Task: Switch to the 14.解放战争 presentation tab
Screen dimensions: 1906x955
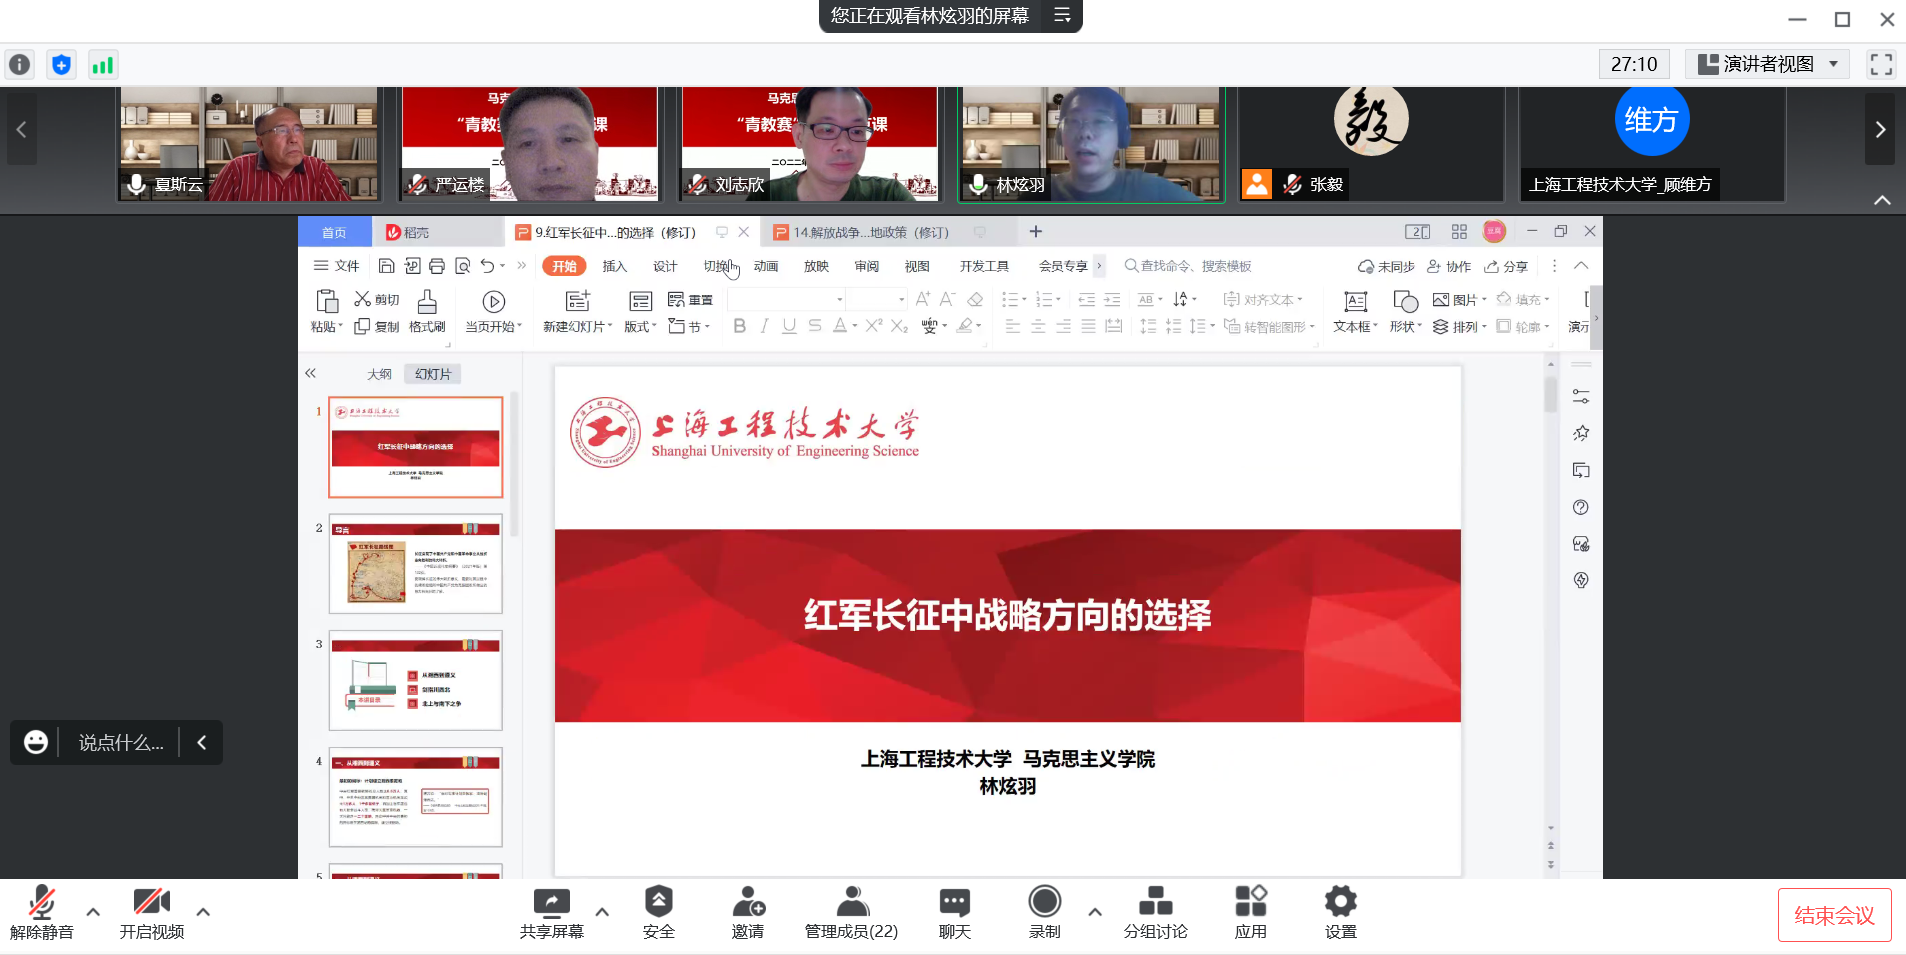Action: (870, 232)
